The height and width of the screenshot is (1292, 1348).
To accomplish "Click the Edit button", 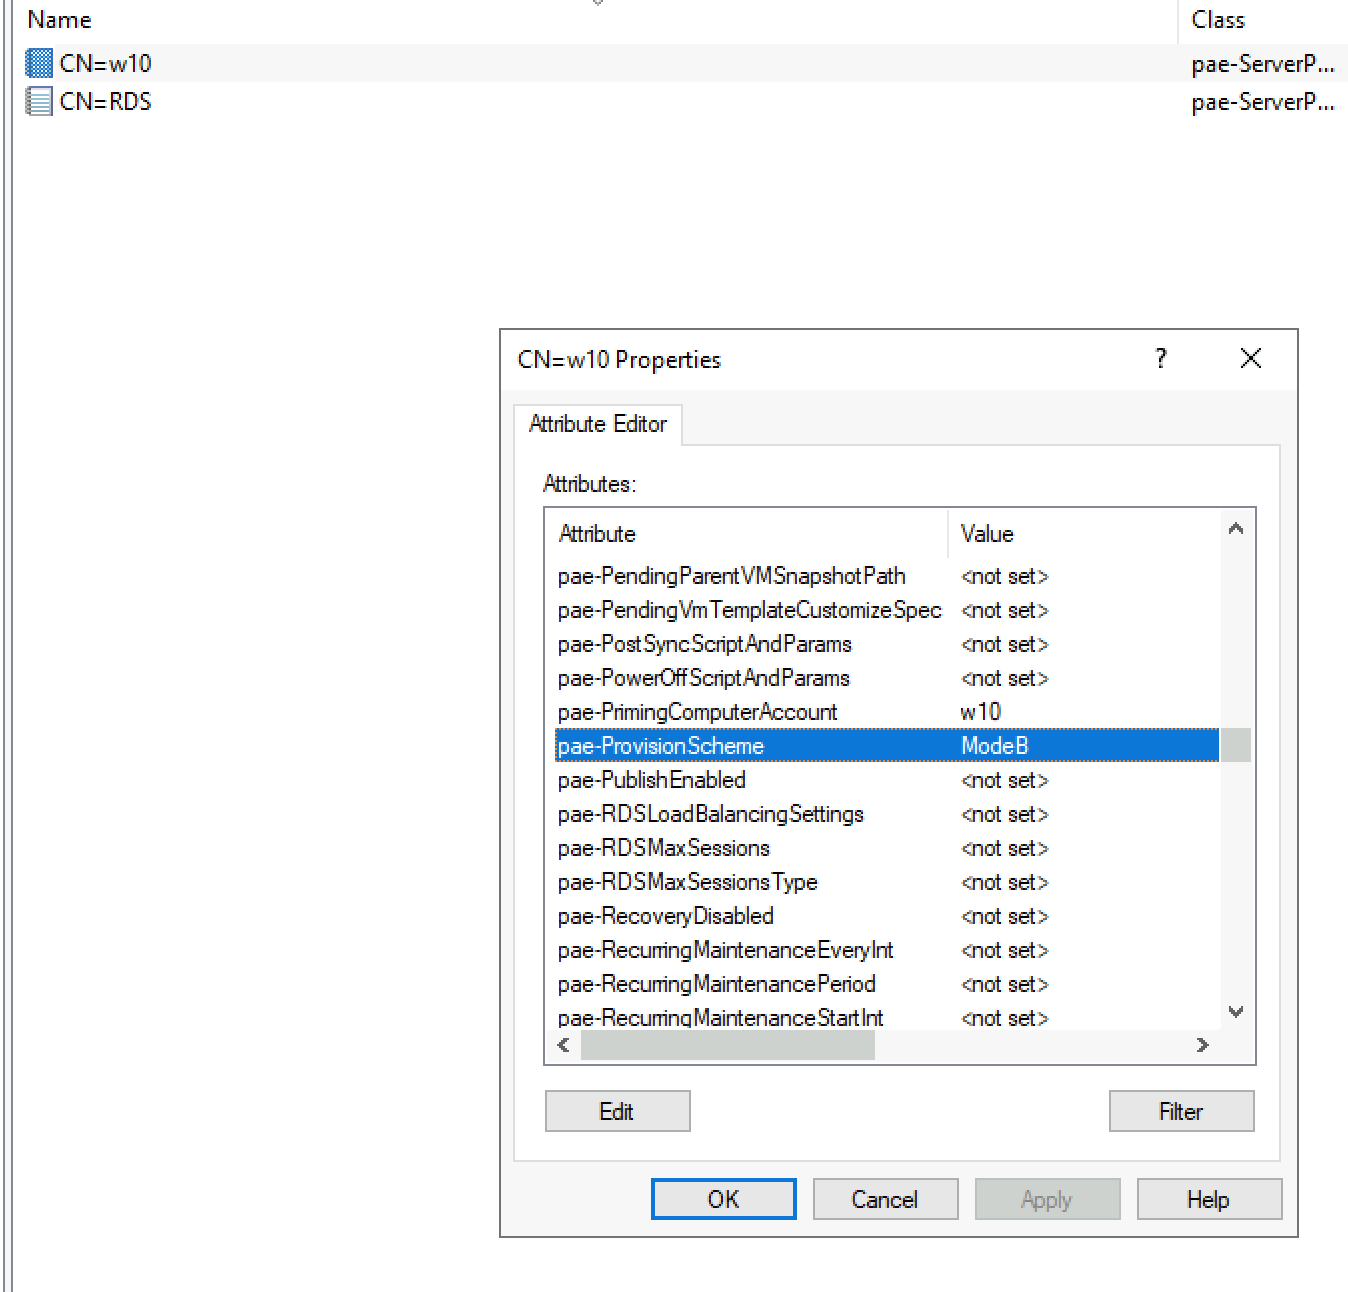I will tap(617, 1111).
